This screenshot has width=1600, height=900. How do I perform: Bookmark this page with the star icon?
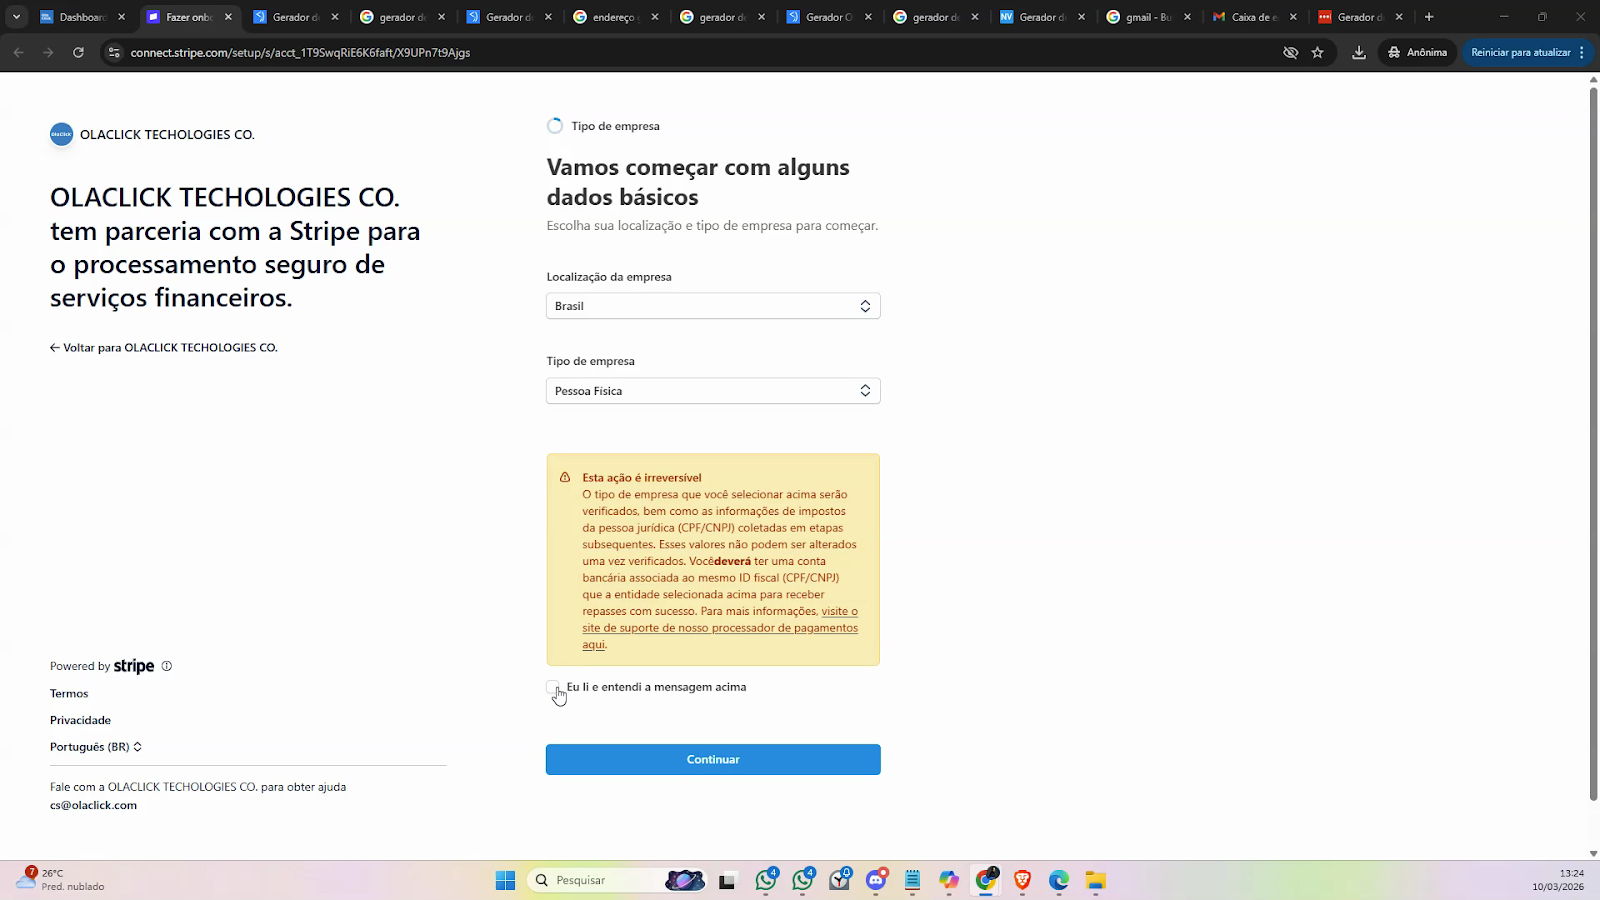(1318, 53)
